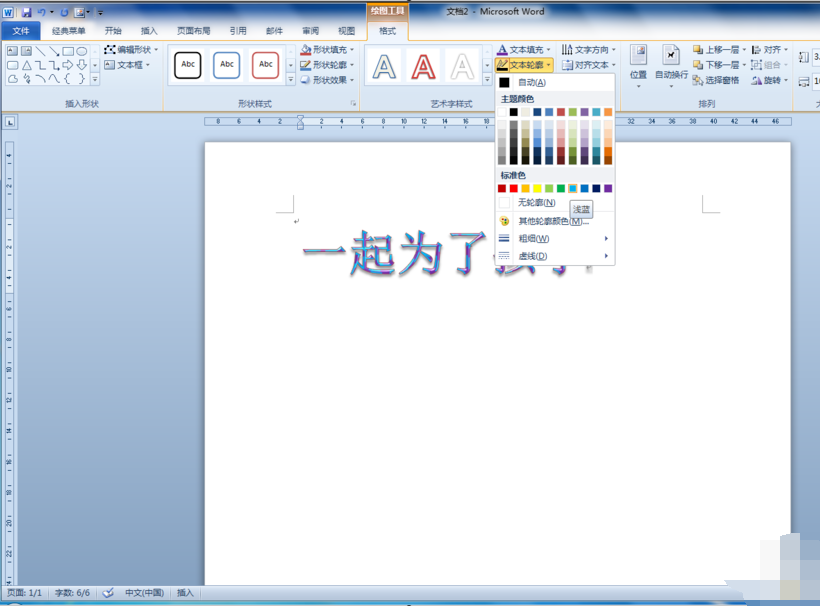Choose the red A WordArt style
Screen dimensions: 820x606
point(423,66)
